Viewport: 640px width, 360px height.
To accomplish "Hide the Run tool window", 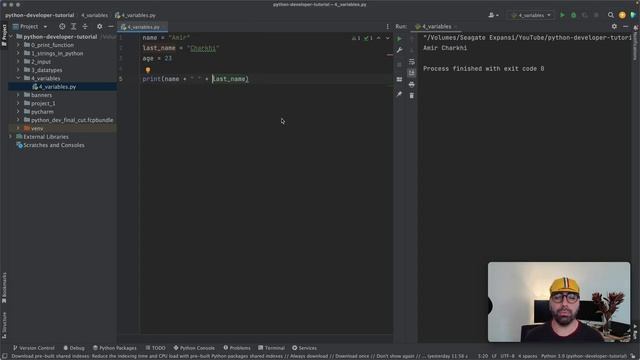I will pyautogui.click(x=625, y=27).
